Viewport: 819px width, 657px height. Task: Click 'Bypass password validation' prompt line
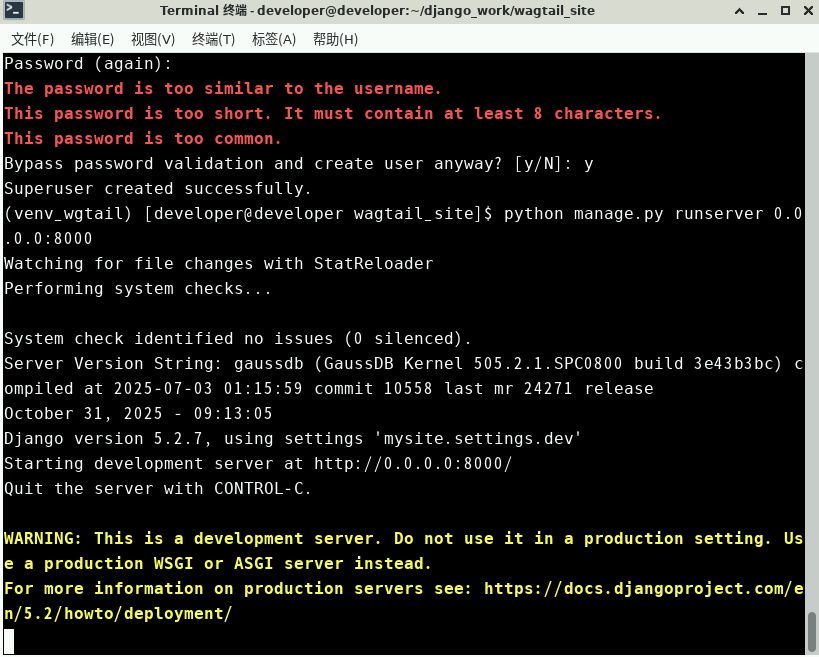pyautogui.click(x=299, y=164)
